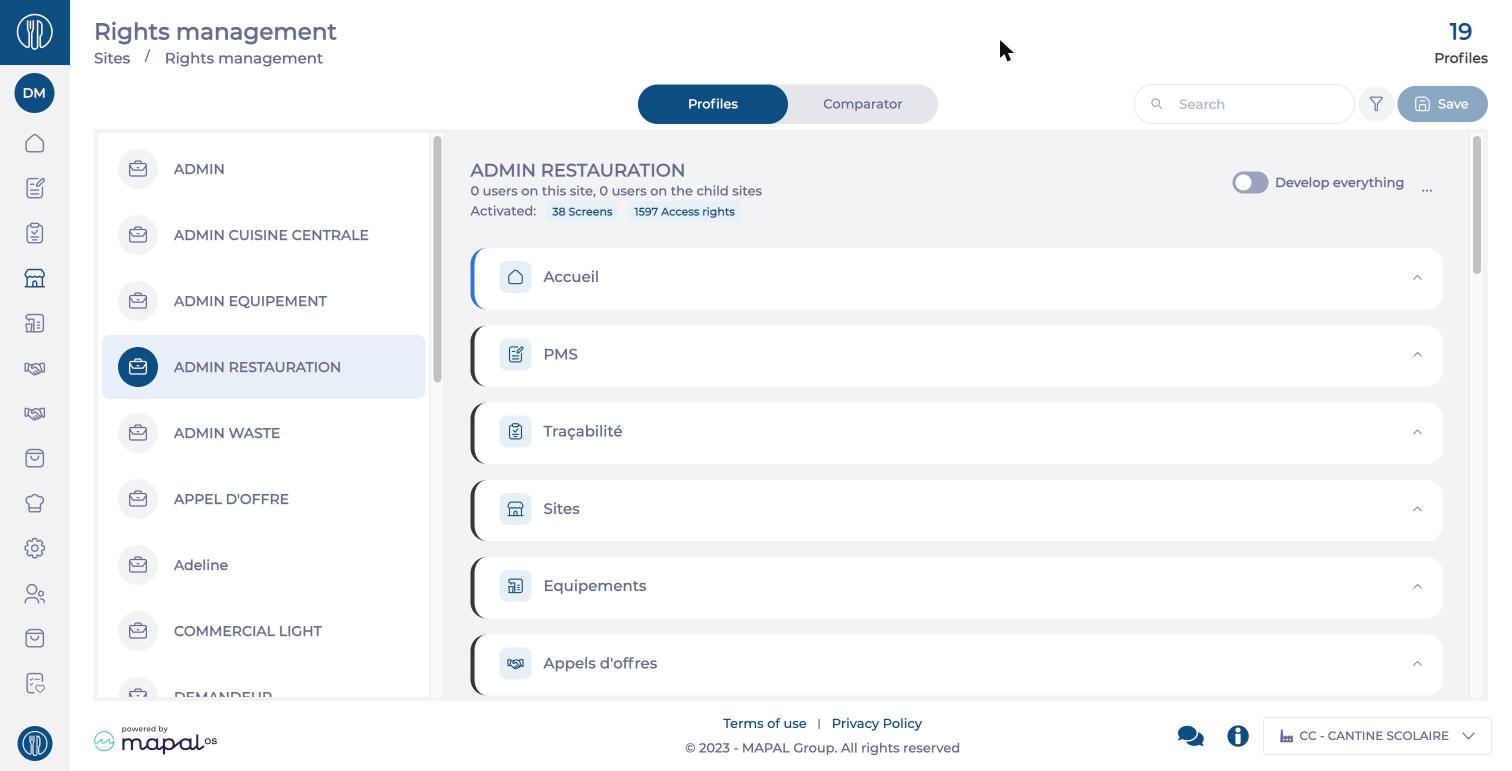Select the ADMIN WASTE profile
Viewport: 1512px width, 771px height.
(264, 433)
